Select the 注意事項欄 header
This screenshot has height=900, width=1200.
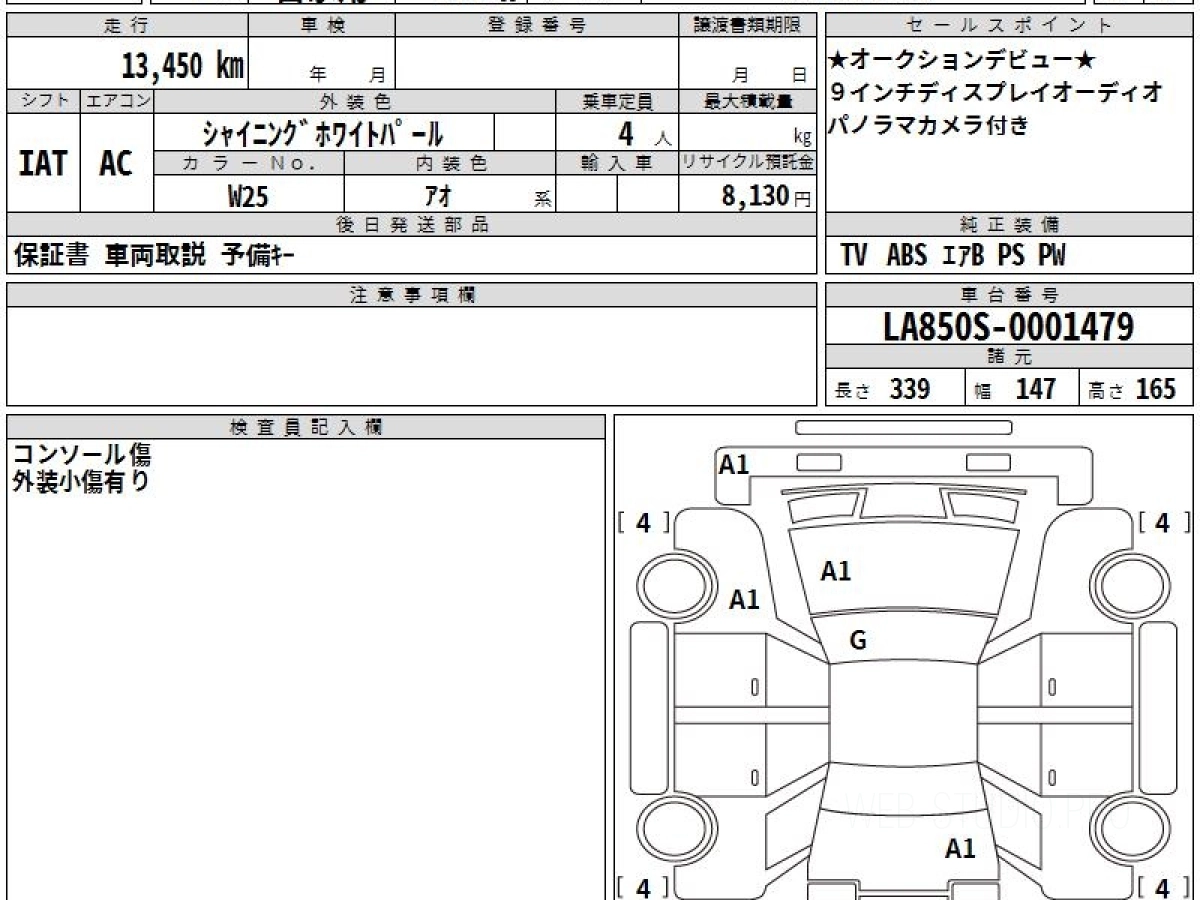412,295
